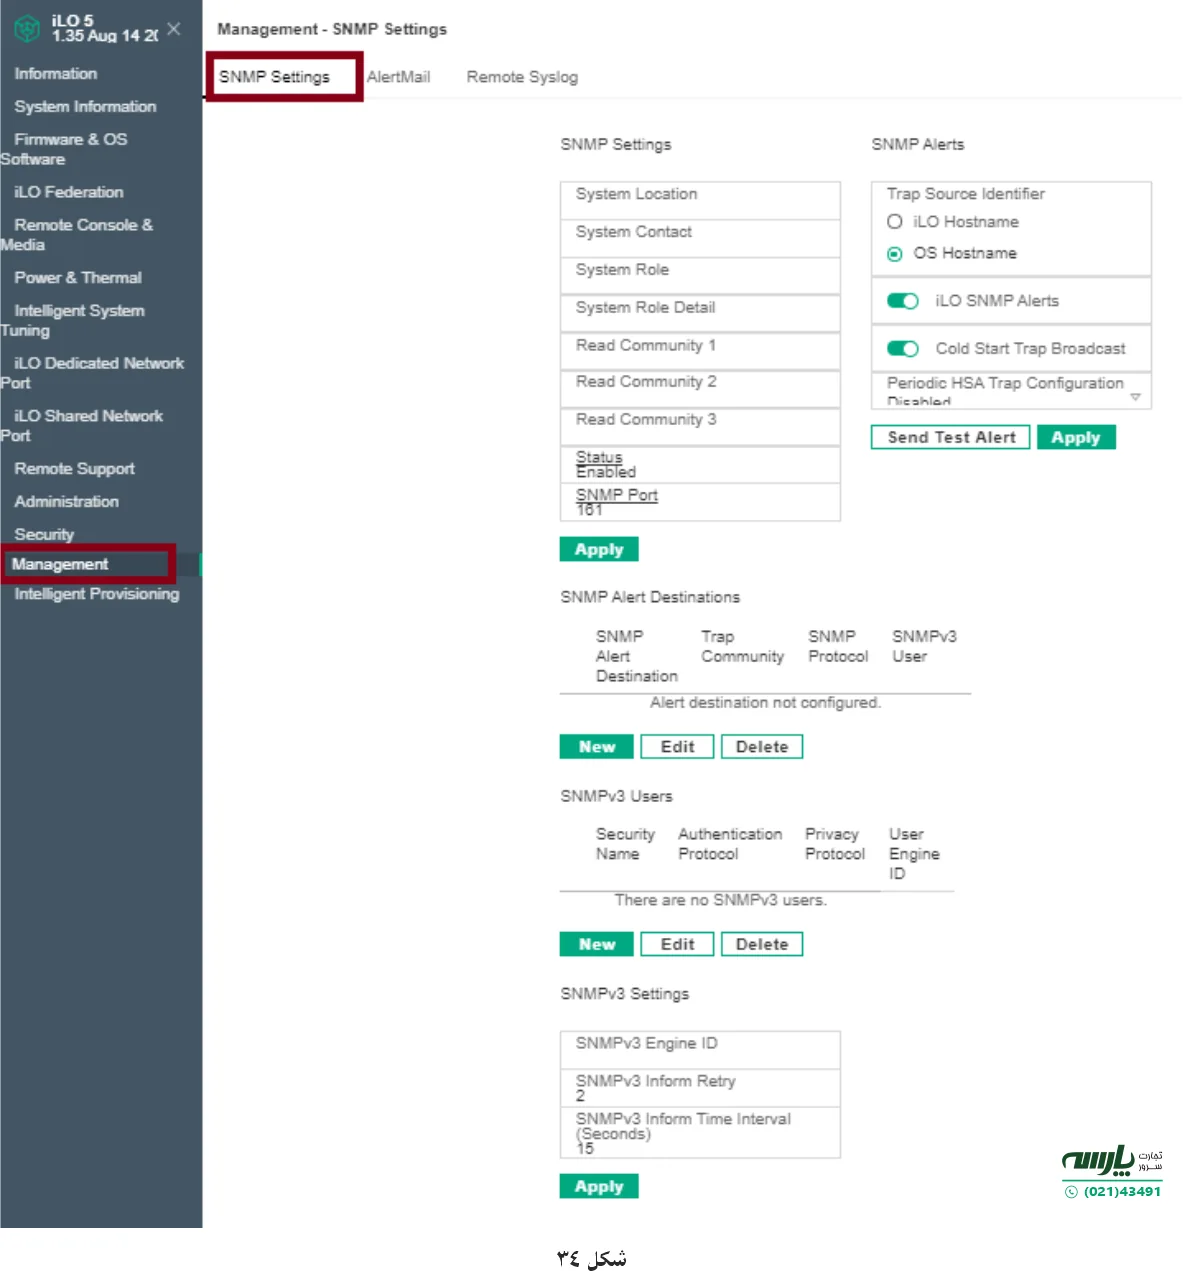Select the iLO Hostname radio button
The image size is (1183, 1271).
[894, 222]
